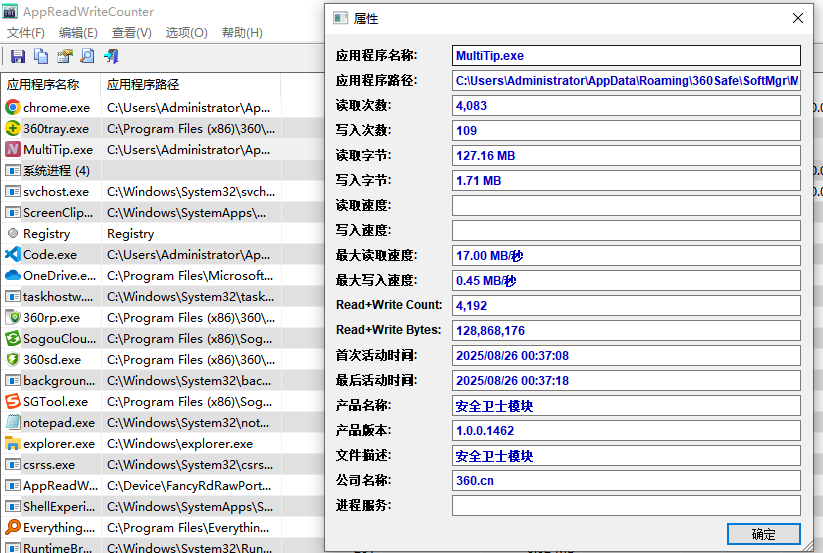Click the Save toolbar icon
Viewport: 823px width, 553px height.
coord(18,57)
